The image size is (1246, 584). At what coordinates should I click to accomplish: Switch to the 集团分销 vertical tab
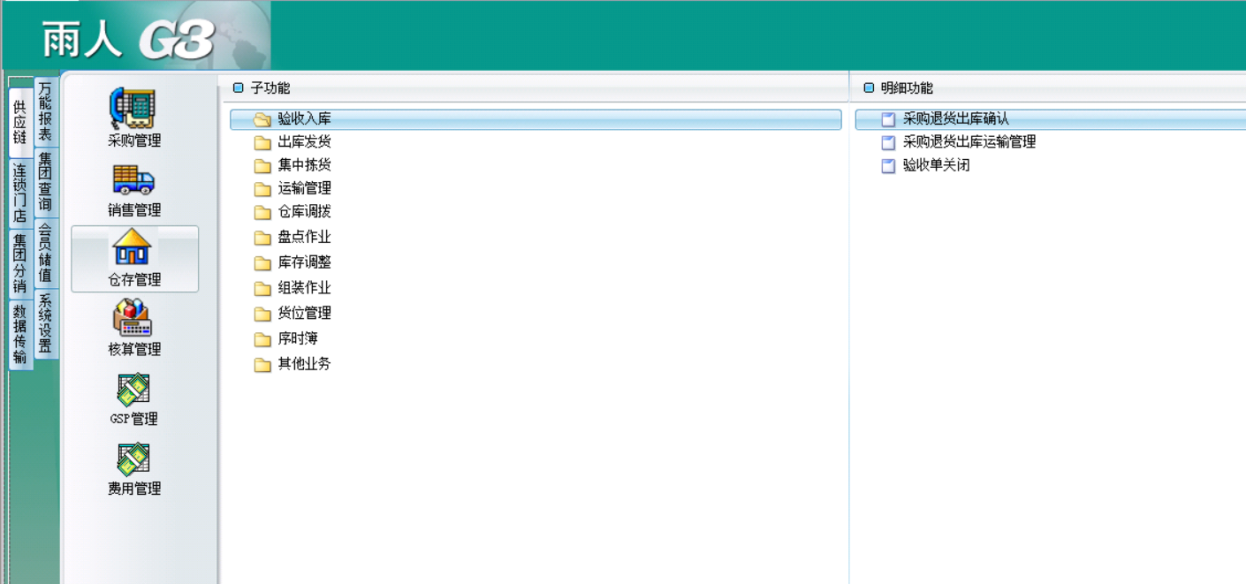(19, 263)
